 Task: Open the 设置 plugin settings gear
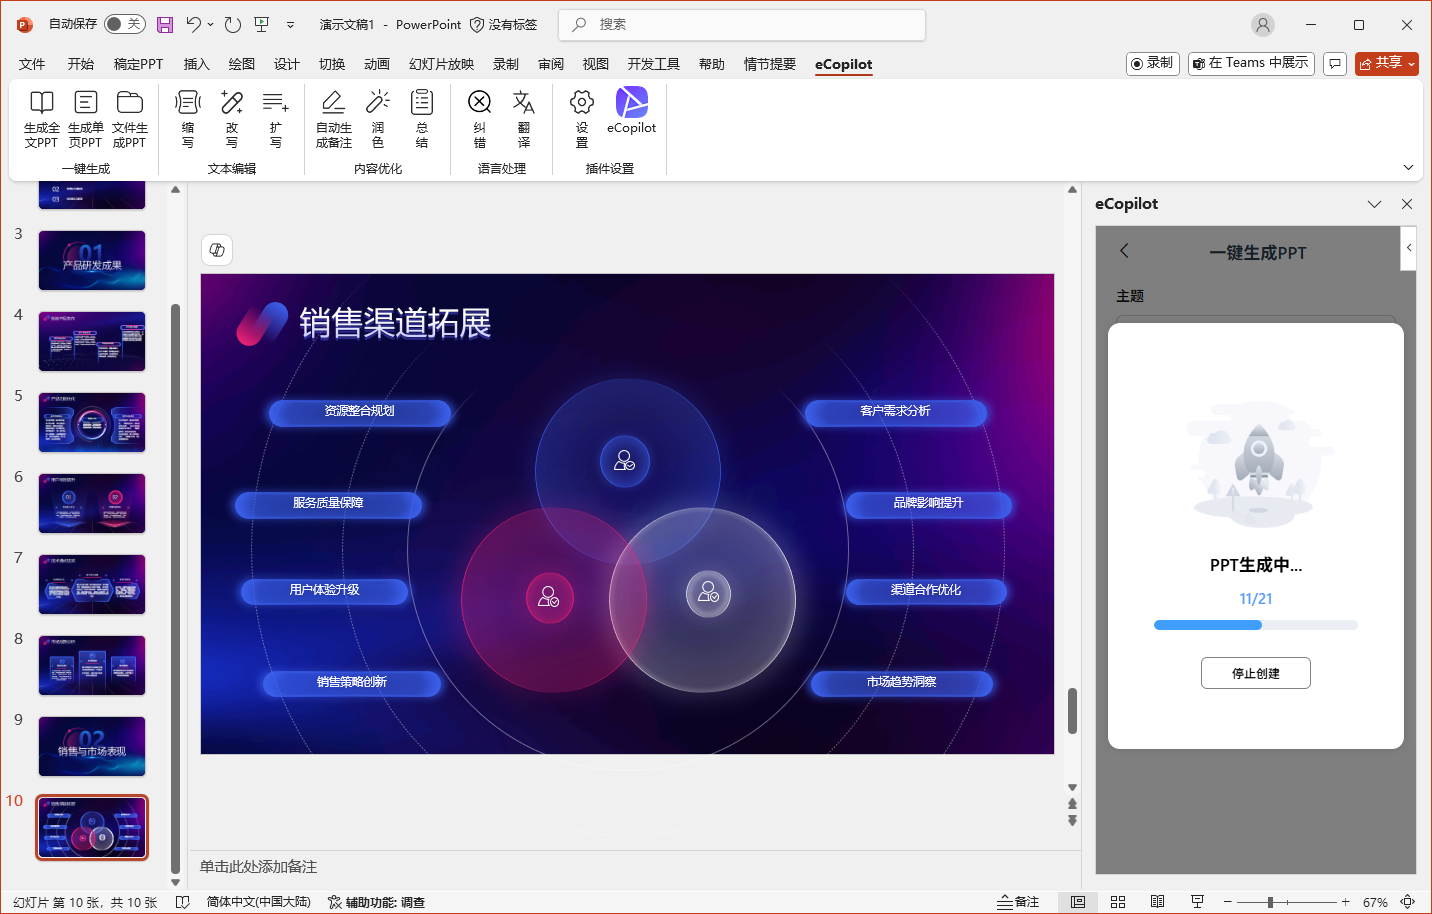[x=581, y=103]
